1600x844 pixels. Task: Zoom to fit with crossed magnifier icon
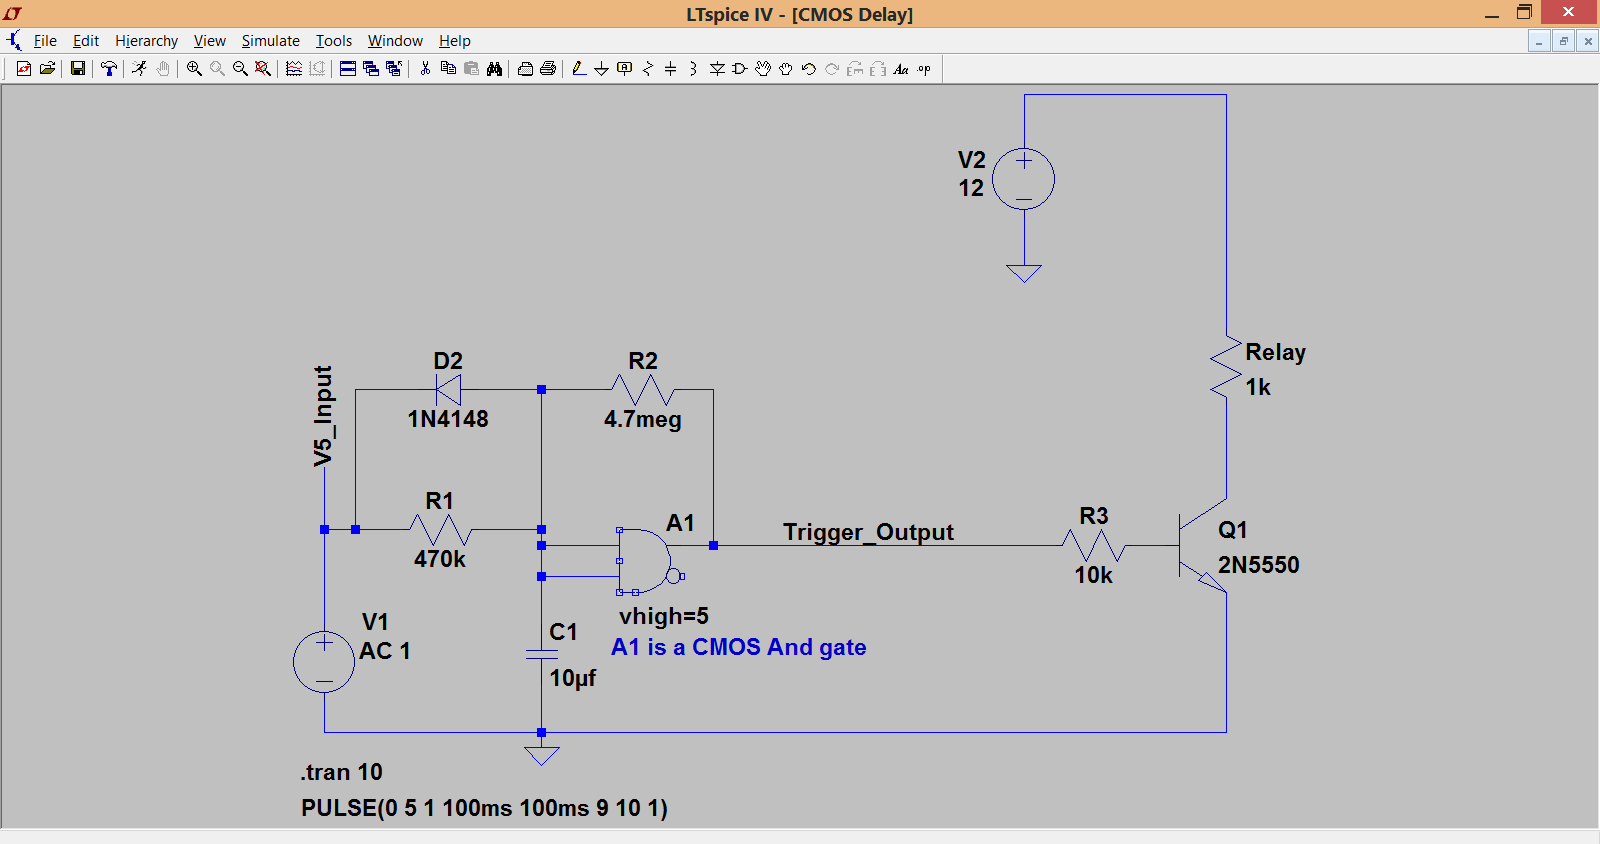[263, 69]
